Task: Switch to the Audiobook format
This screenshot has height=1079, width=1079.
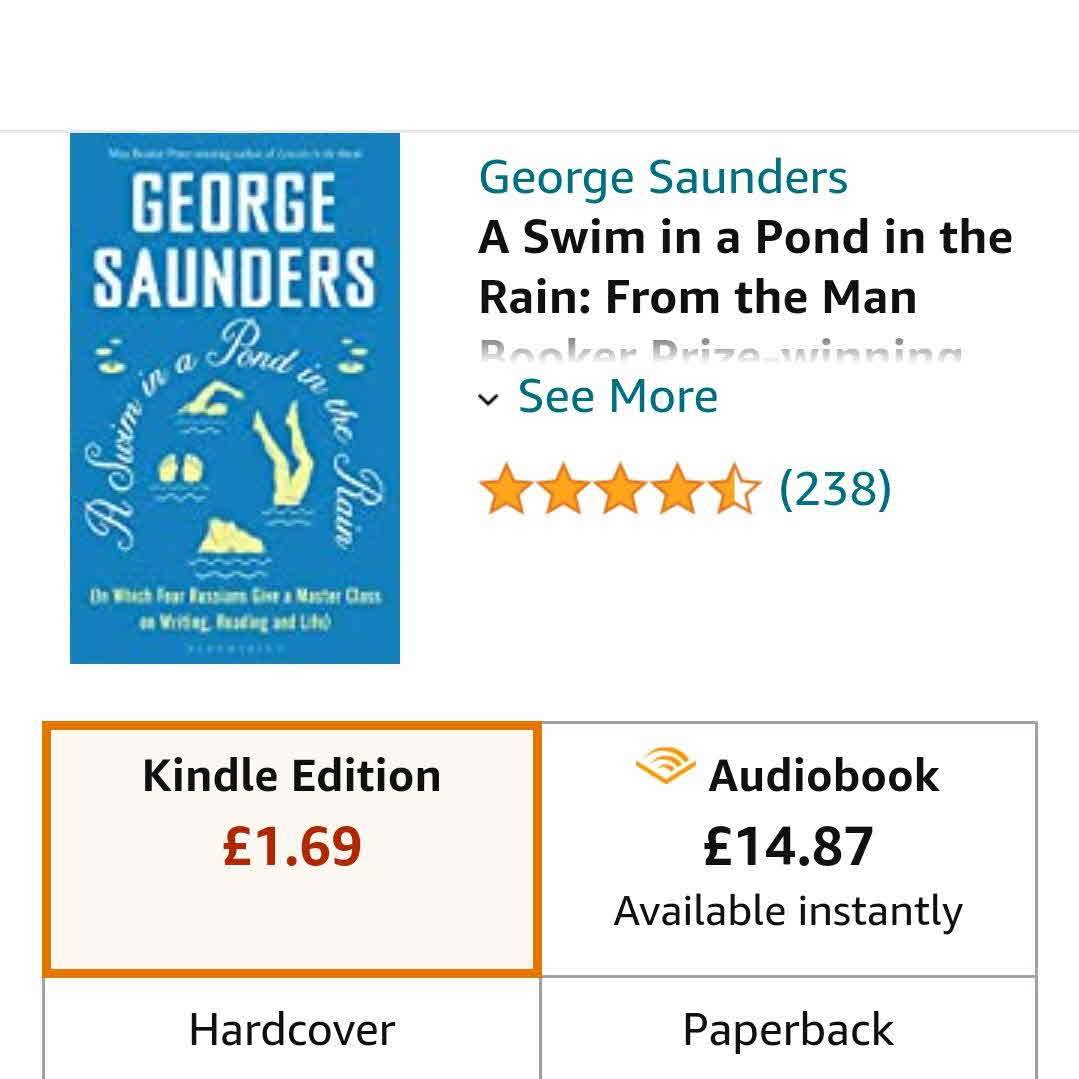Action: coord(788,848)
